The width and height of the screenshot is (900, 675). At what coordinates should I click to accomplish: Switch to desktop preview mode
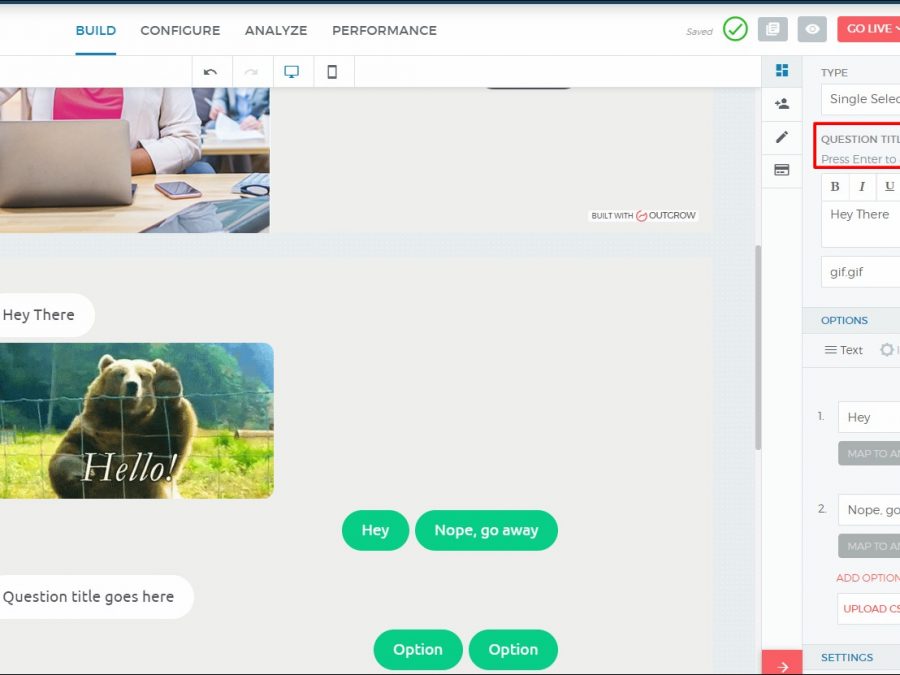point(292,72)
